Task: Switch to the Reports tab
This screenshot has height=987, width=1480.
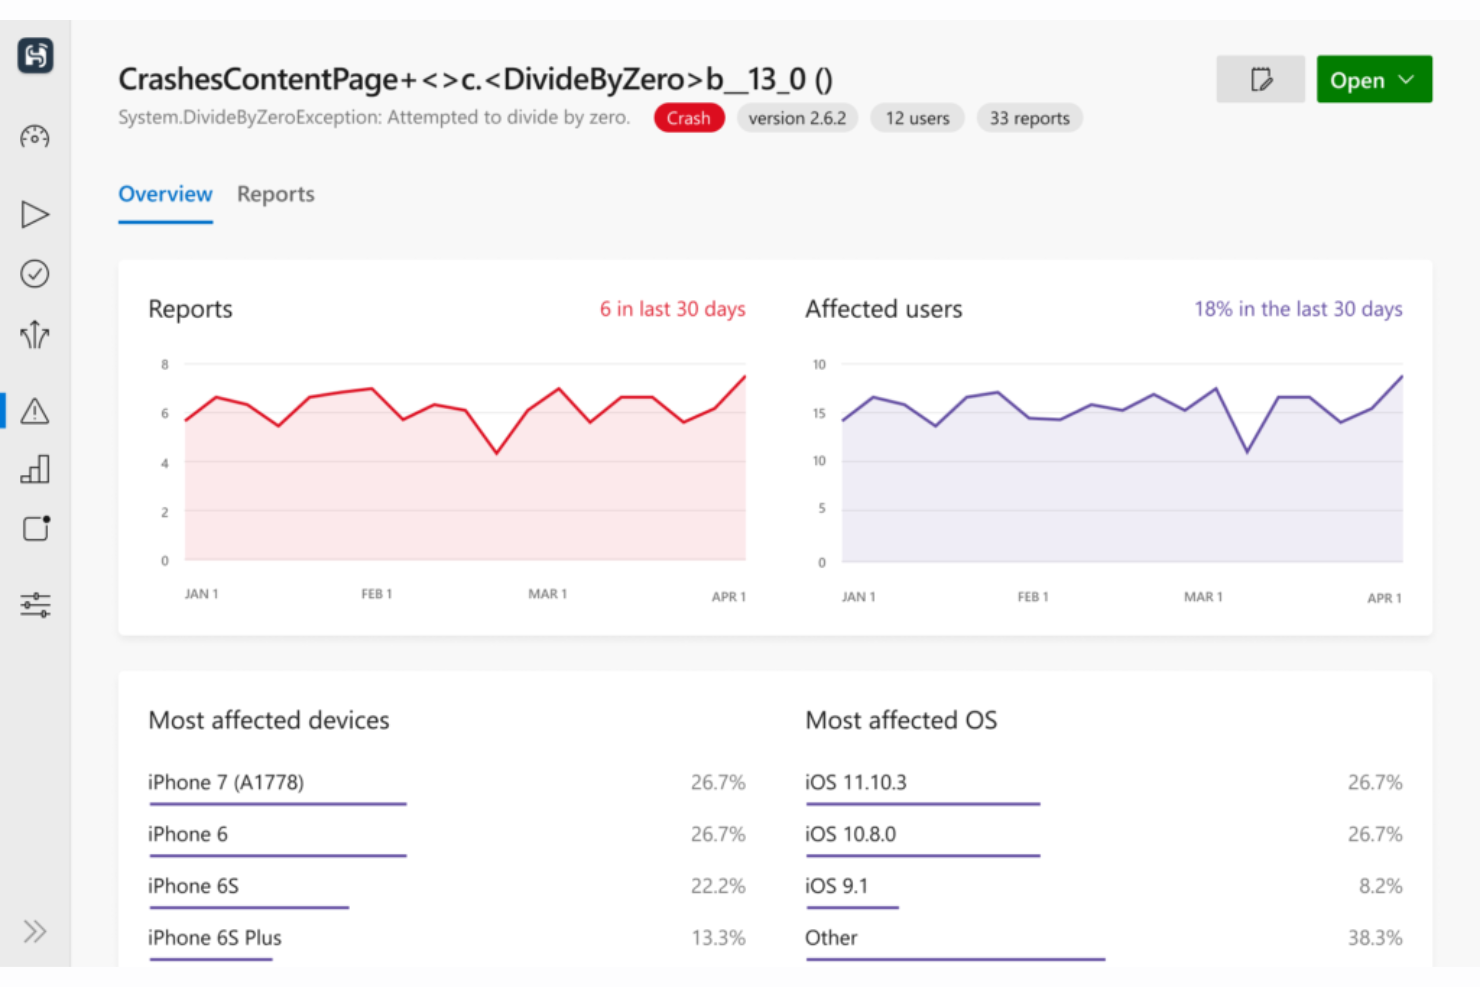Action: pos(275,194)
